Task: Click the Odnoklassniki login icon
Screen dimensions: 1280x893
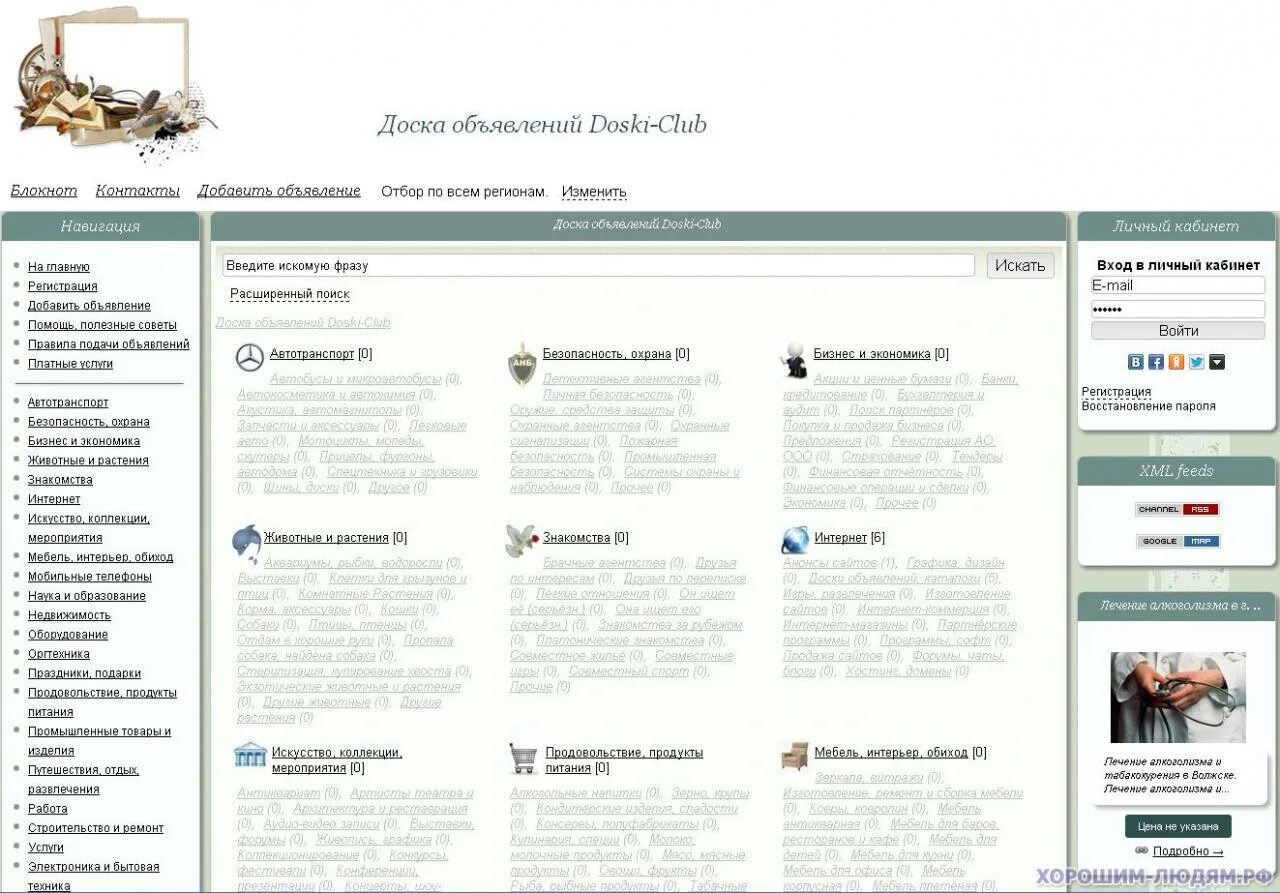Action: pos(1176,362)
